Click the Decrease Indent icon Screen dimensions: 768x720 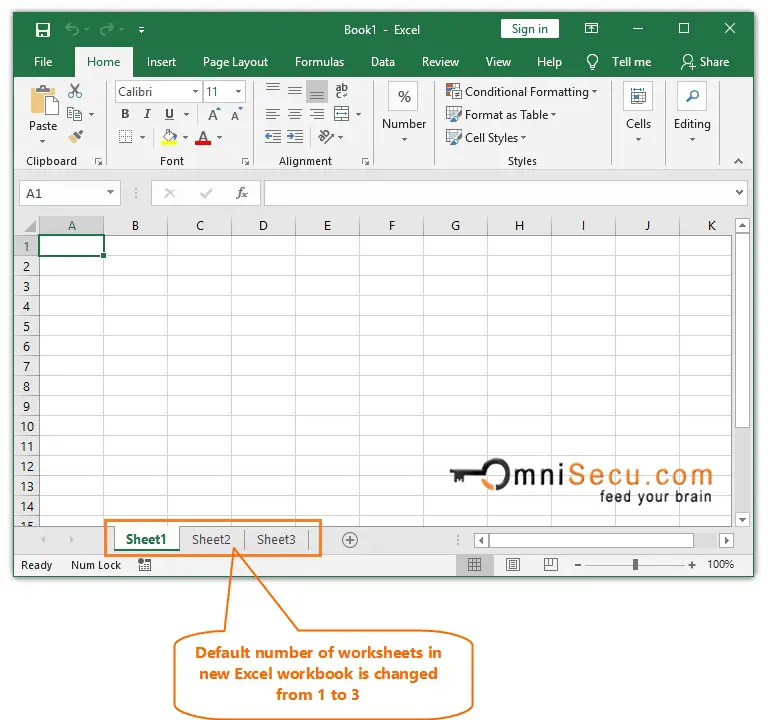(273, 137)
